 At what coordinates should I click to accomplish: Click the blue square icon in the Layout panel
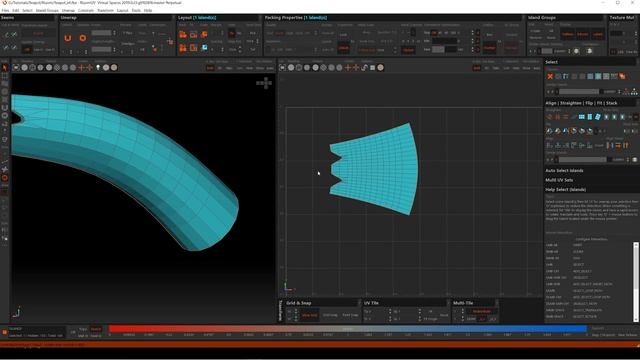(204, 48)
